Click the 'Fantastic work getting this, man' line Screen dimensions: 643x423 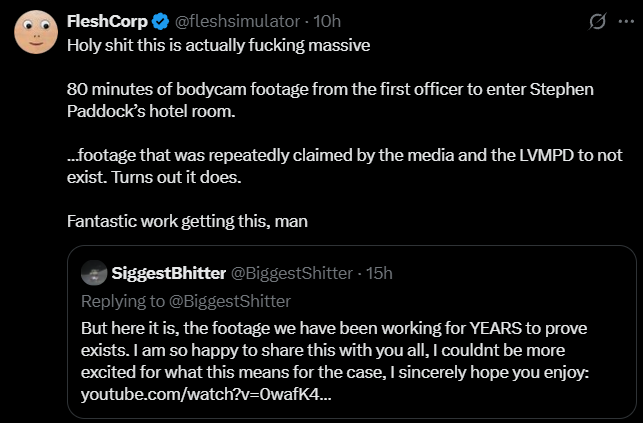pos(187,221)
